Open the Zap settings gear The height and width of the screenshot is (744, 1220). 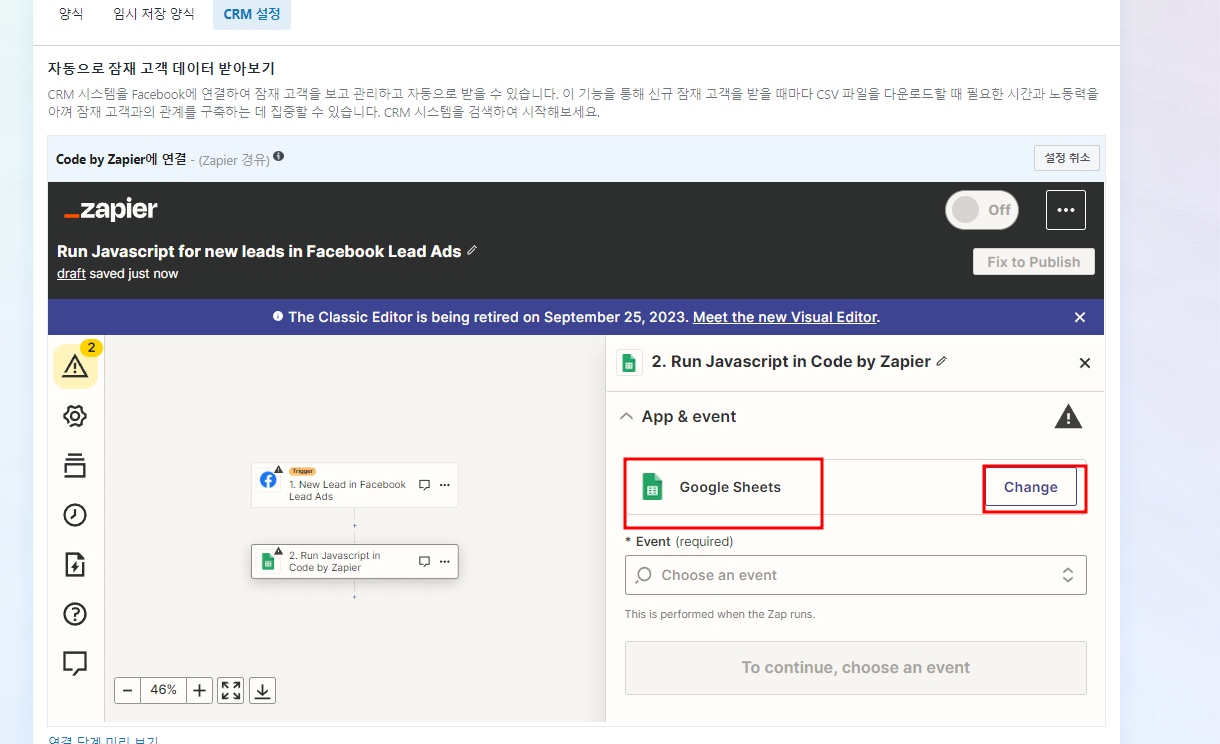(x=75, y=416)
